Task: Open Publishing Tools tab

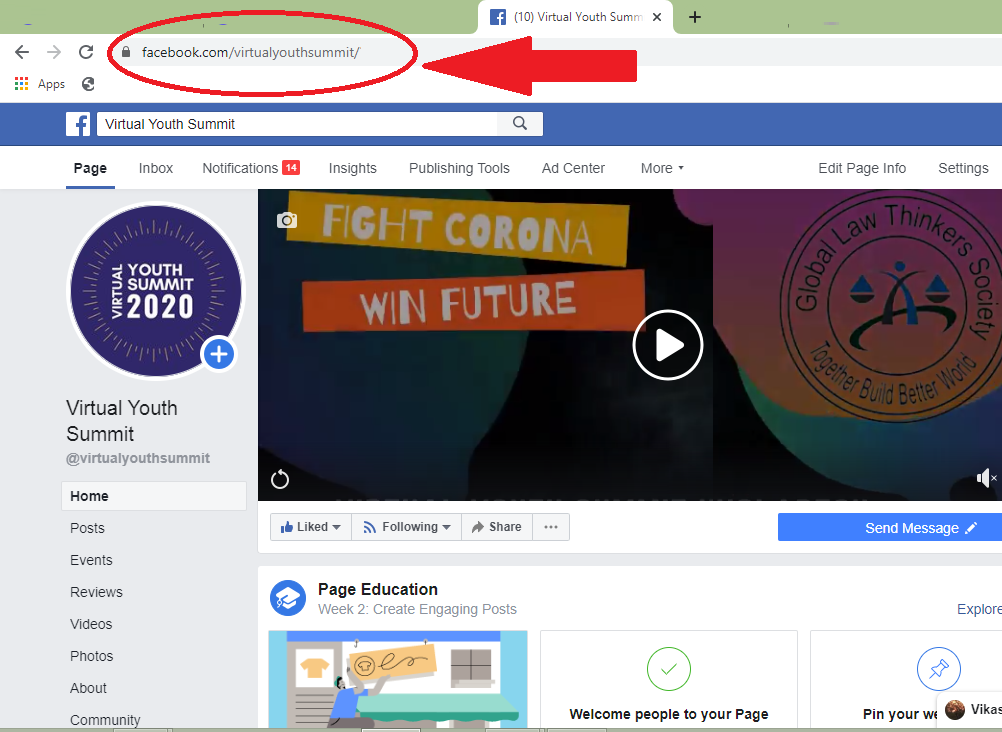Action: point(459,168)
